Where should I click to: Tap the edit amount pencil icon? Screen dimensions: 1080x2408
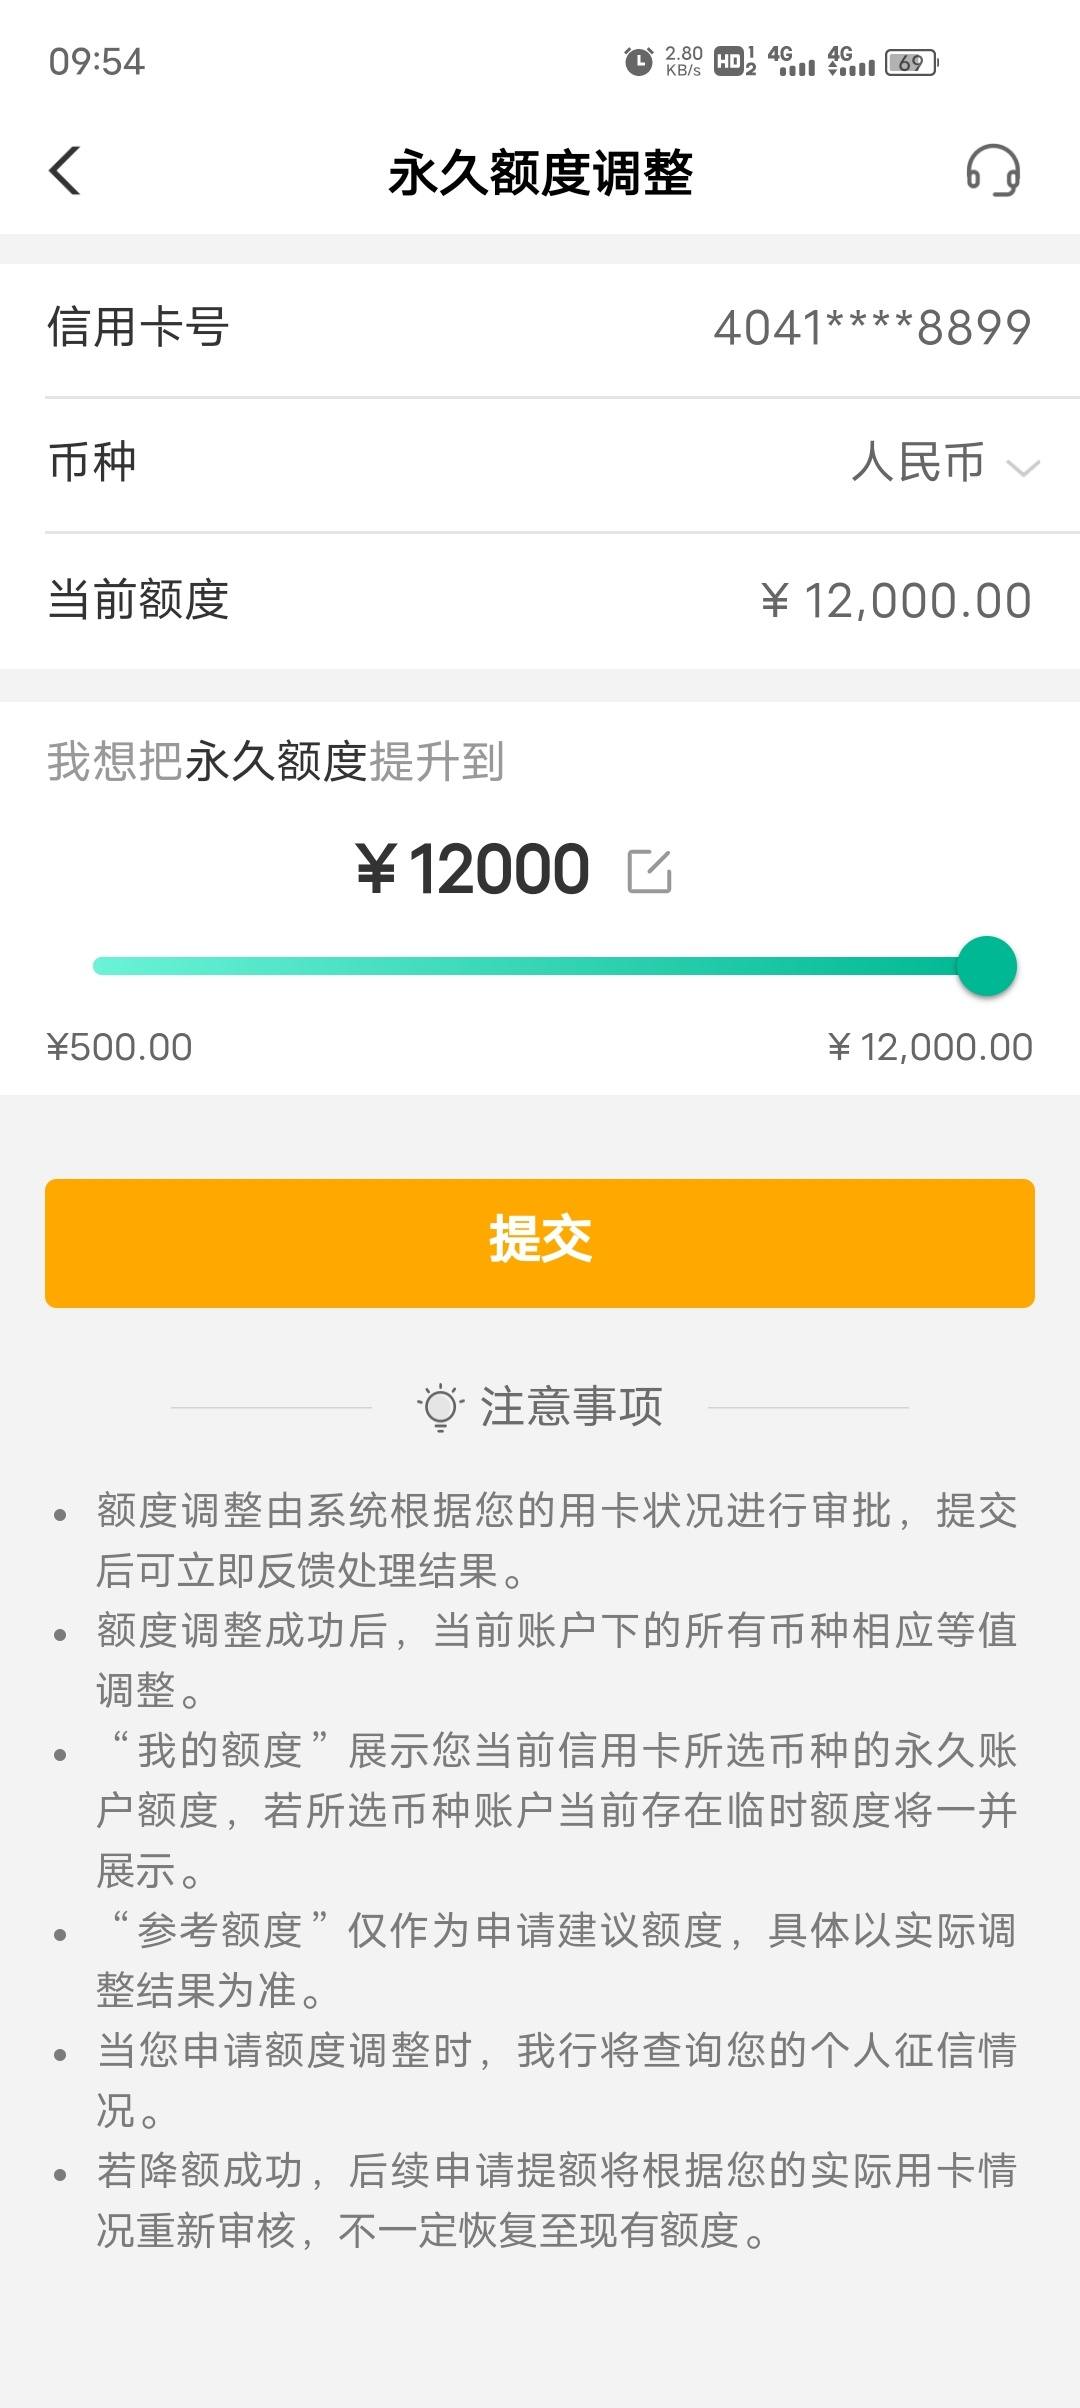click(649, 870)
